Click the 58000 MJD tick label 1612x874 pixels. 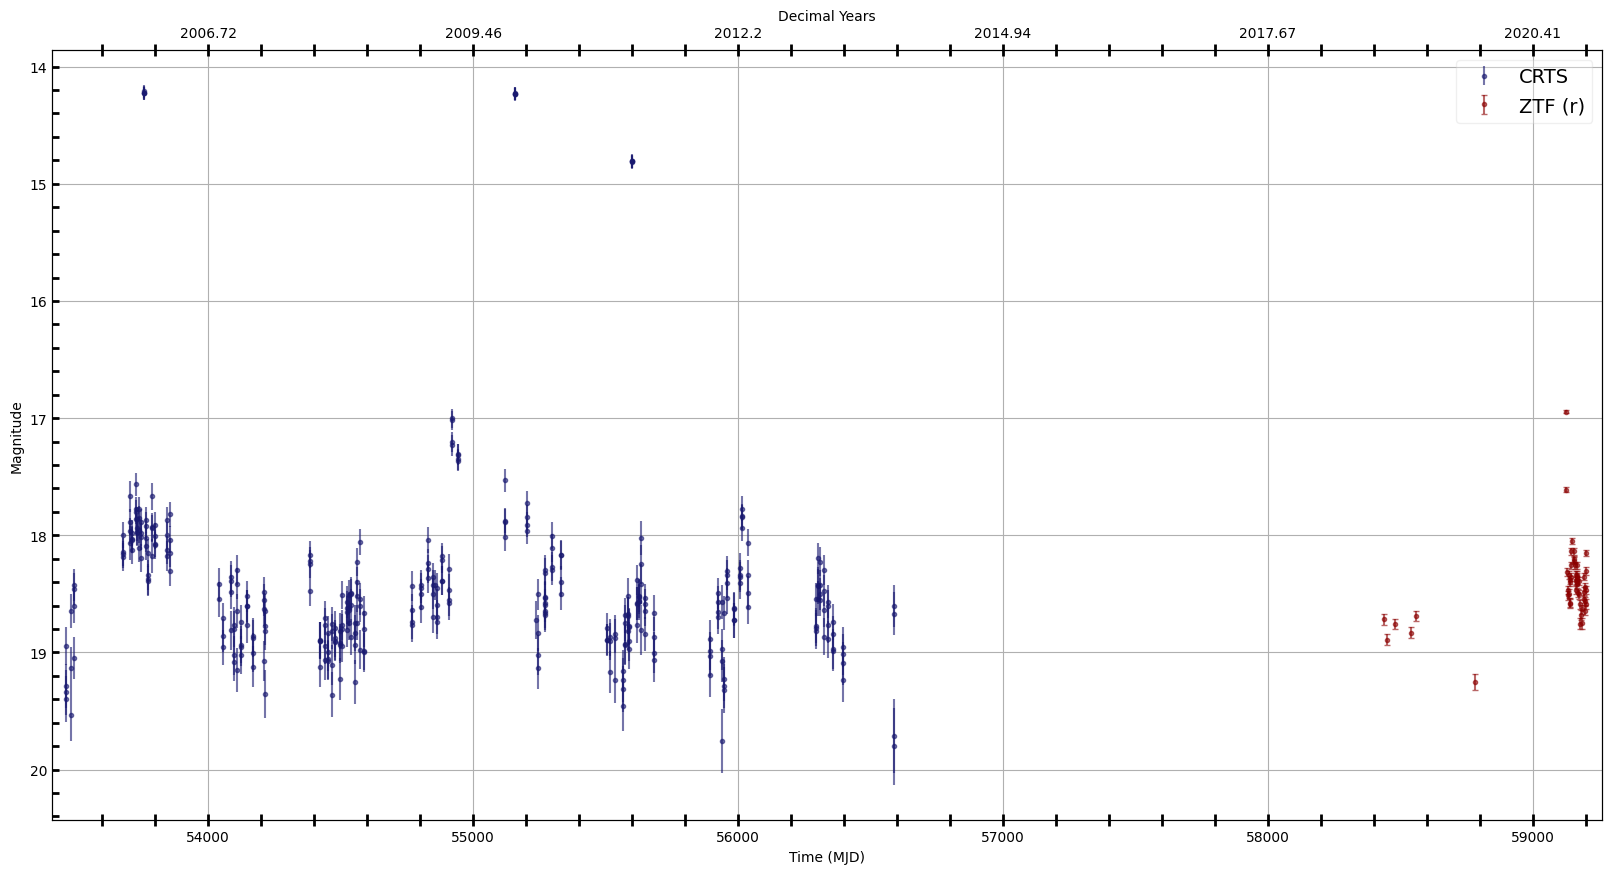coord(1268,836)
